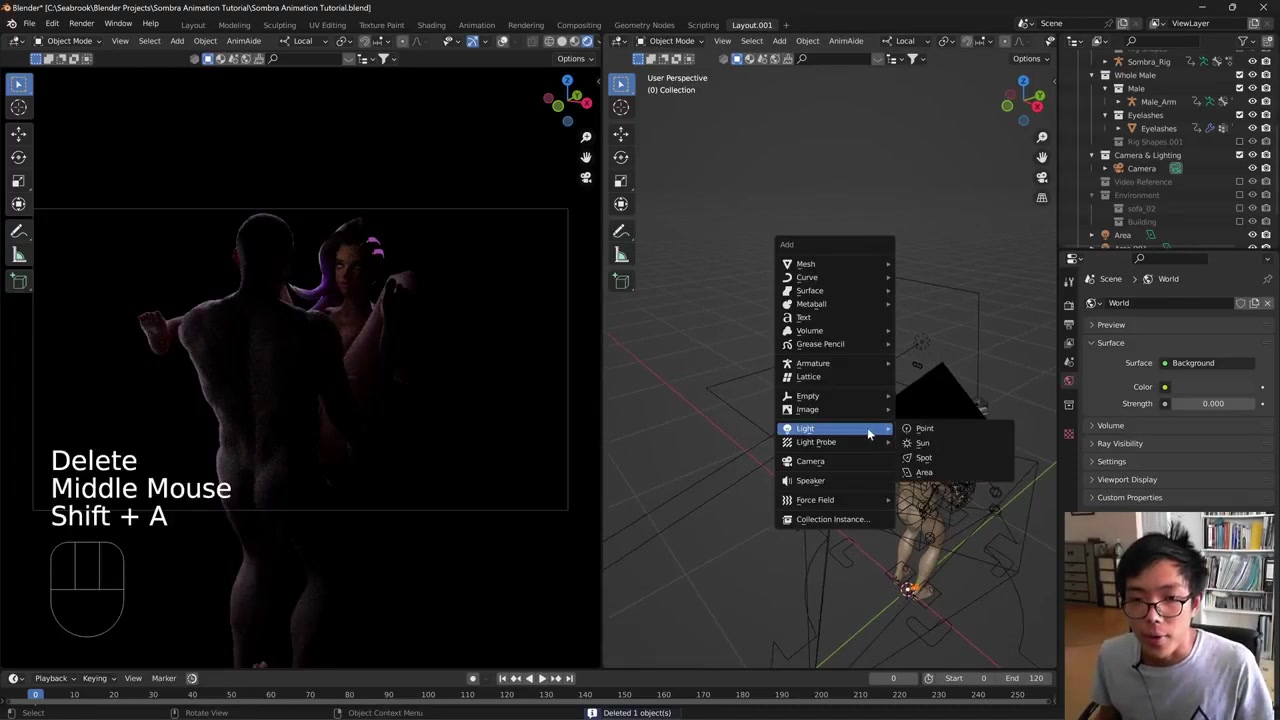Select the Move tool in right viewport
Image resolution: width=1280 pixels, height=720 pixels.
(x=621, y=133)
